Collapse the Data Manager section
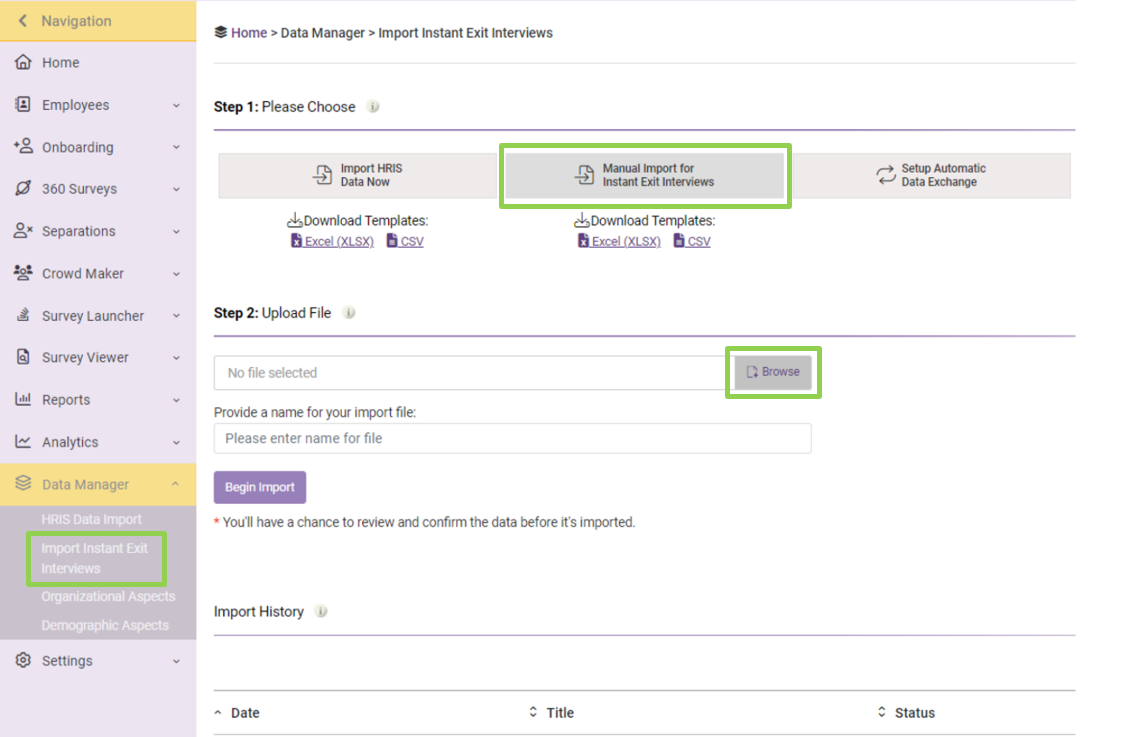This screenshot has width=1146, height=737. (x=176, y=484)
